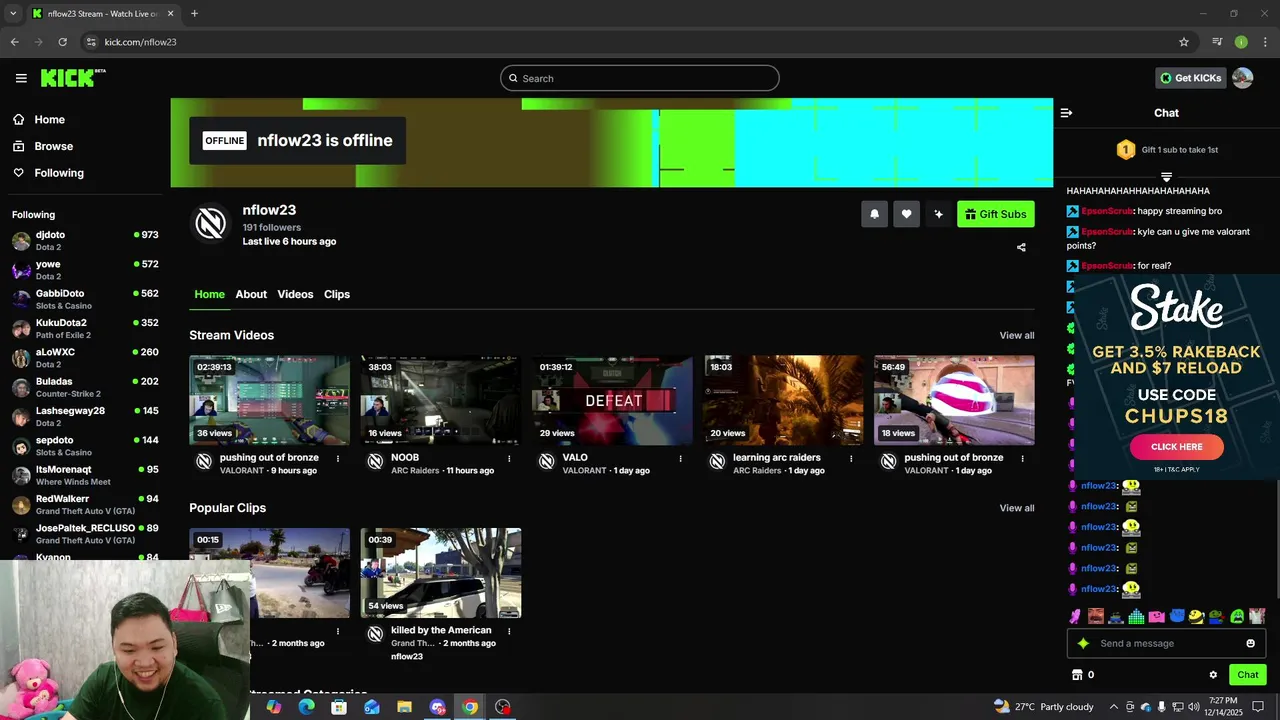Image resolution: width=1280 pixels, height=720 pixels.
Task: Open the emoji picker in message box
Action: (x=1250, y=643)
